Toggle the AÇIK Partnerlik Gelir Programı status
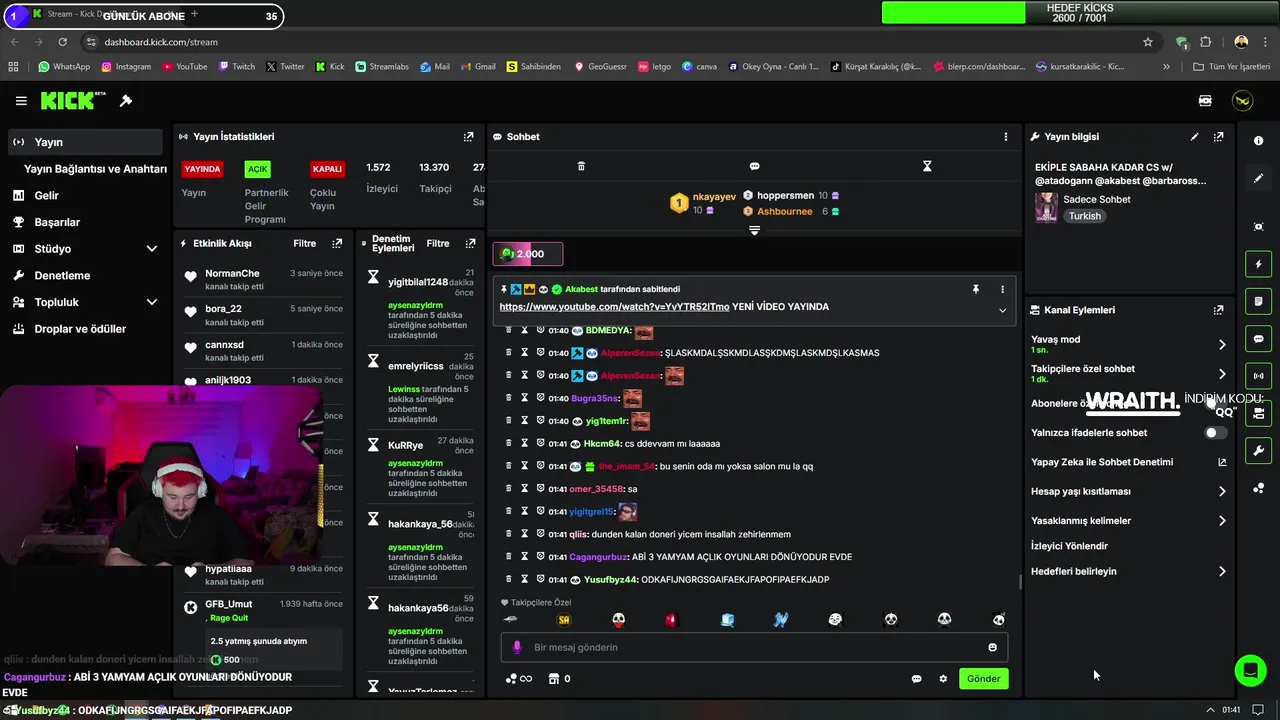1280x720 pixels. pos(258,169)
